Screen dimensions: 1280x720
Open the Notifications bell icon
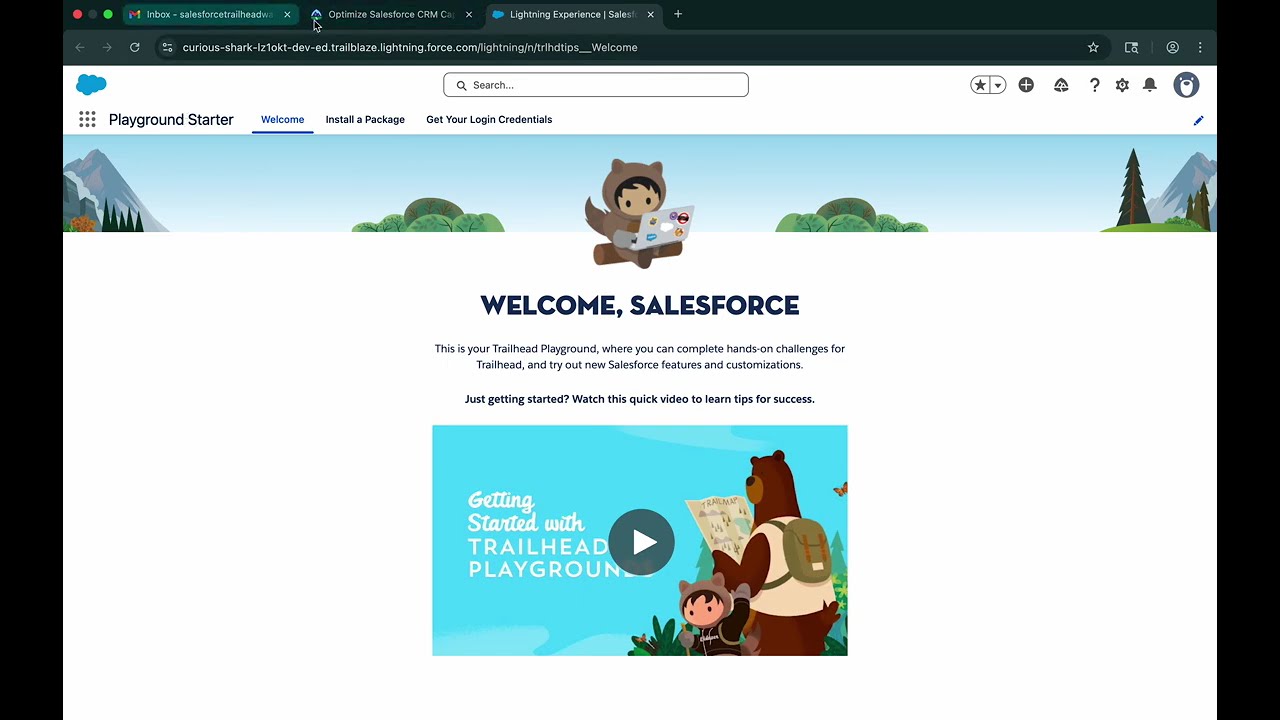tap(1150, 85)
